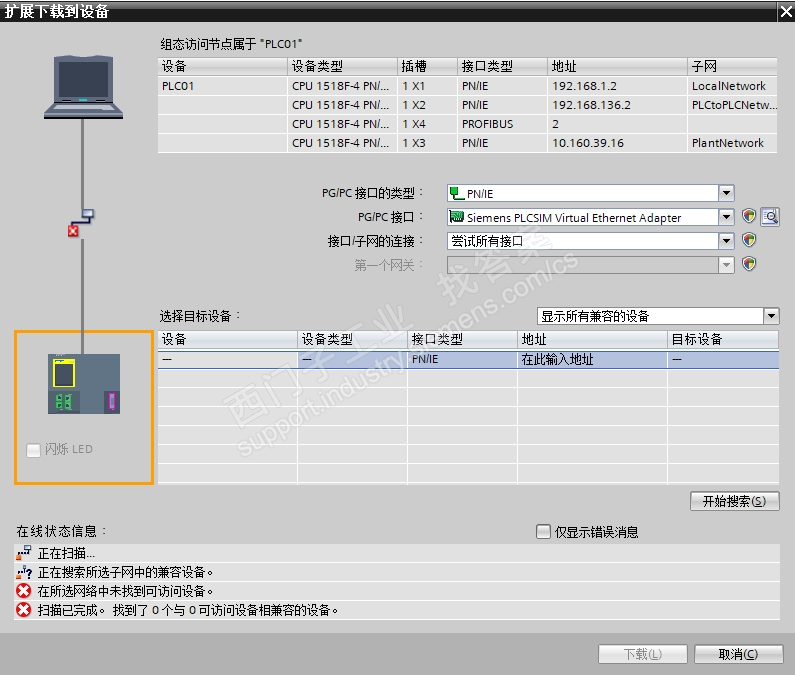795x675 pixels.
Task: Select the PLC target device graphic
Action: 84,384
